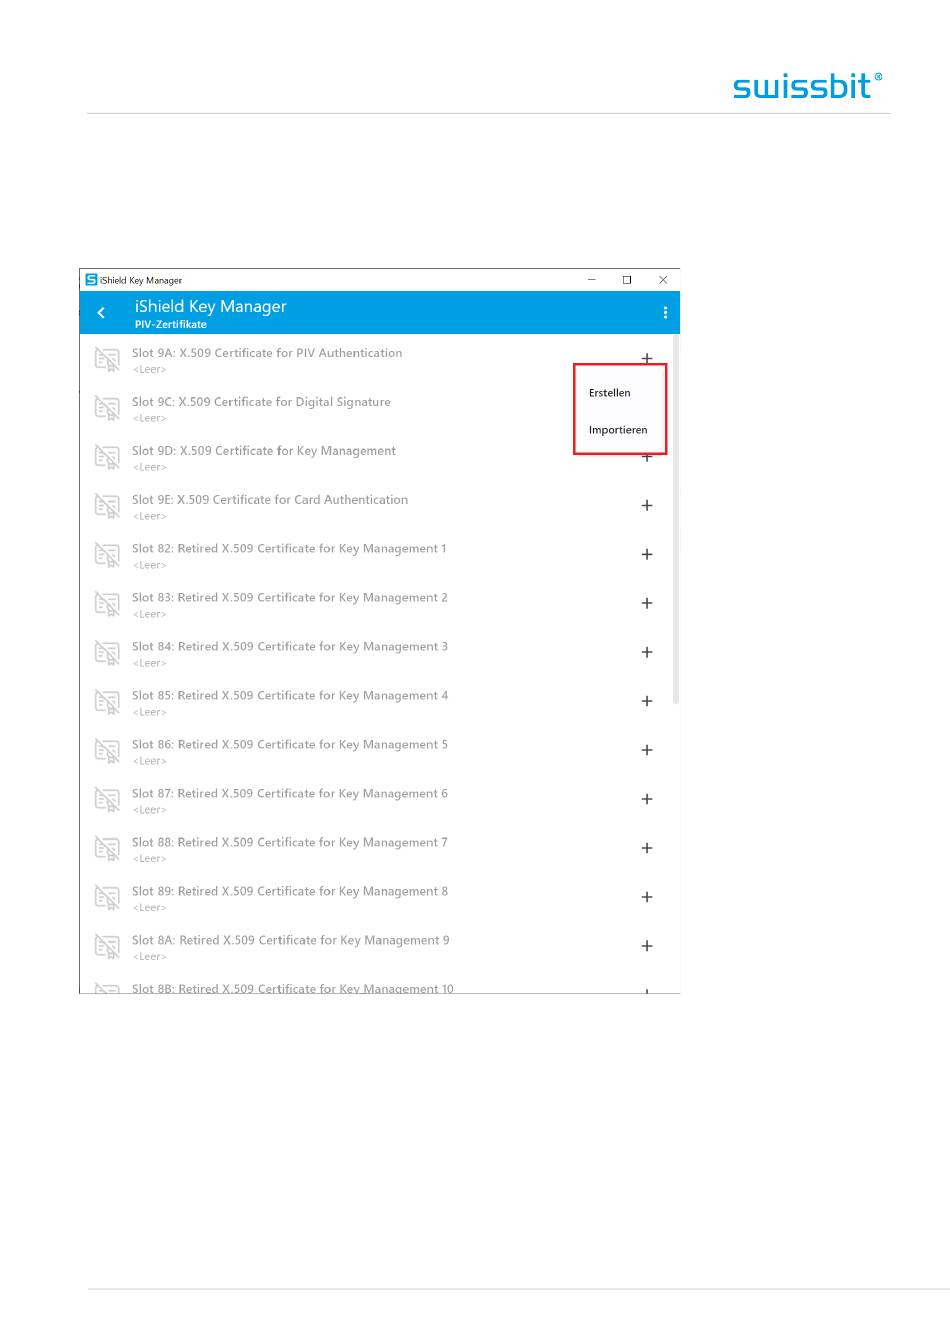Click the certificate icon for Slot 9E
The width and height of the screenshot is (950, 1344).
[x=107, y=506]
